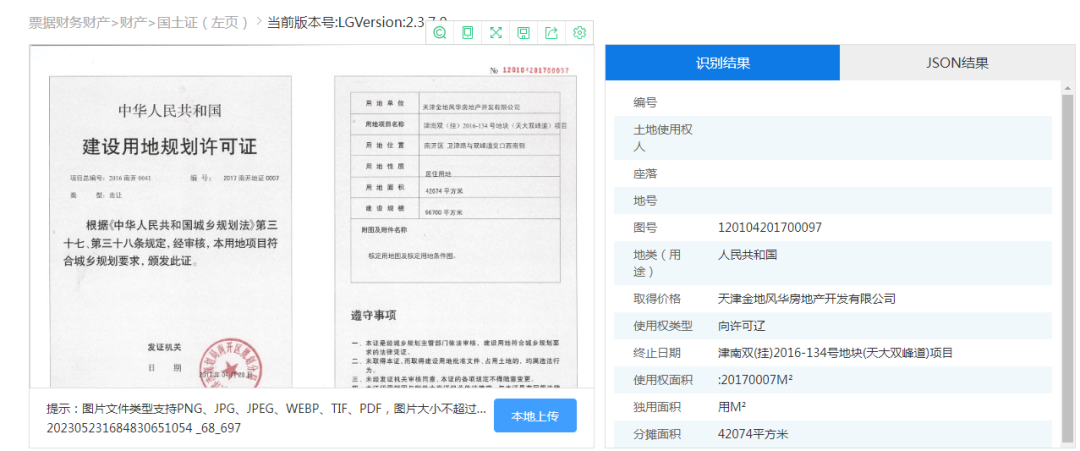This screenshot has width=1080, height=451.
Task: Click the share export arrow icon
Action: 551,32
